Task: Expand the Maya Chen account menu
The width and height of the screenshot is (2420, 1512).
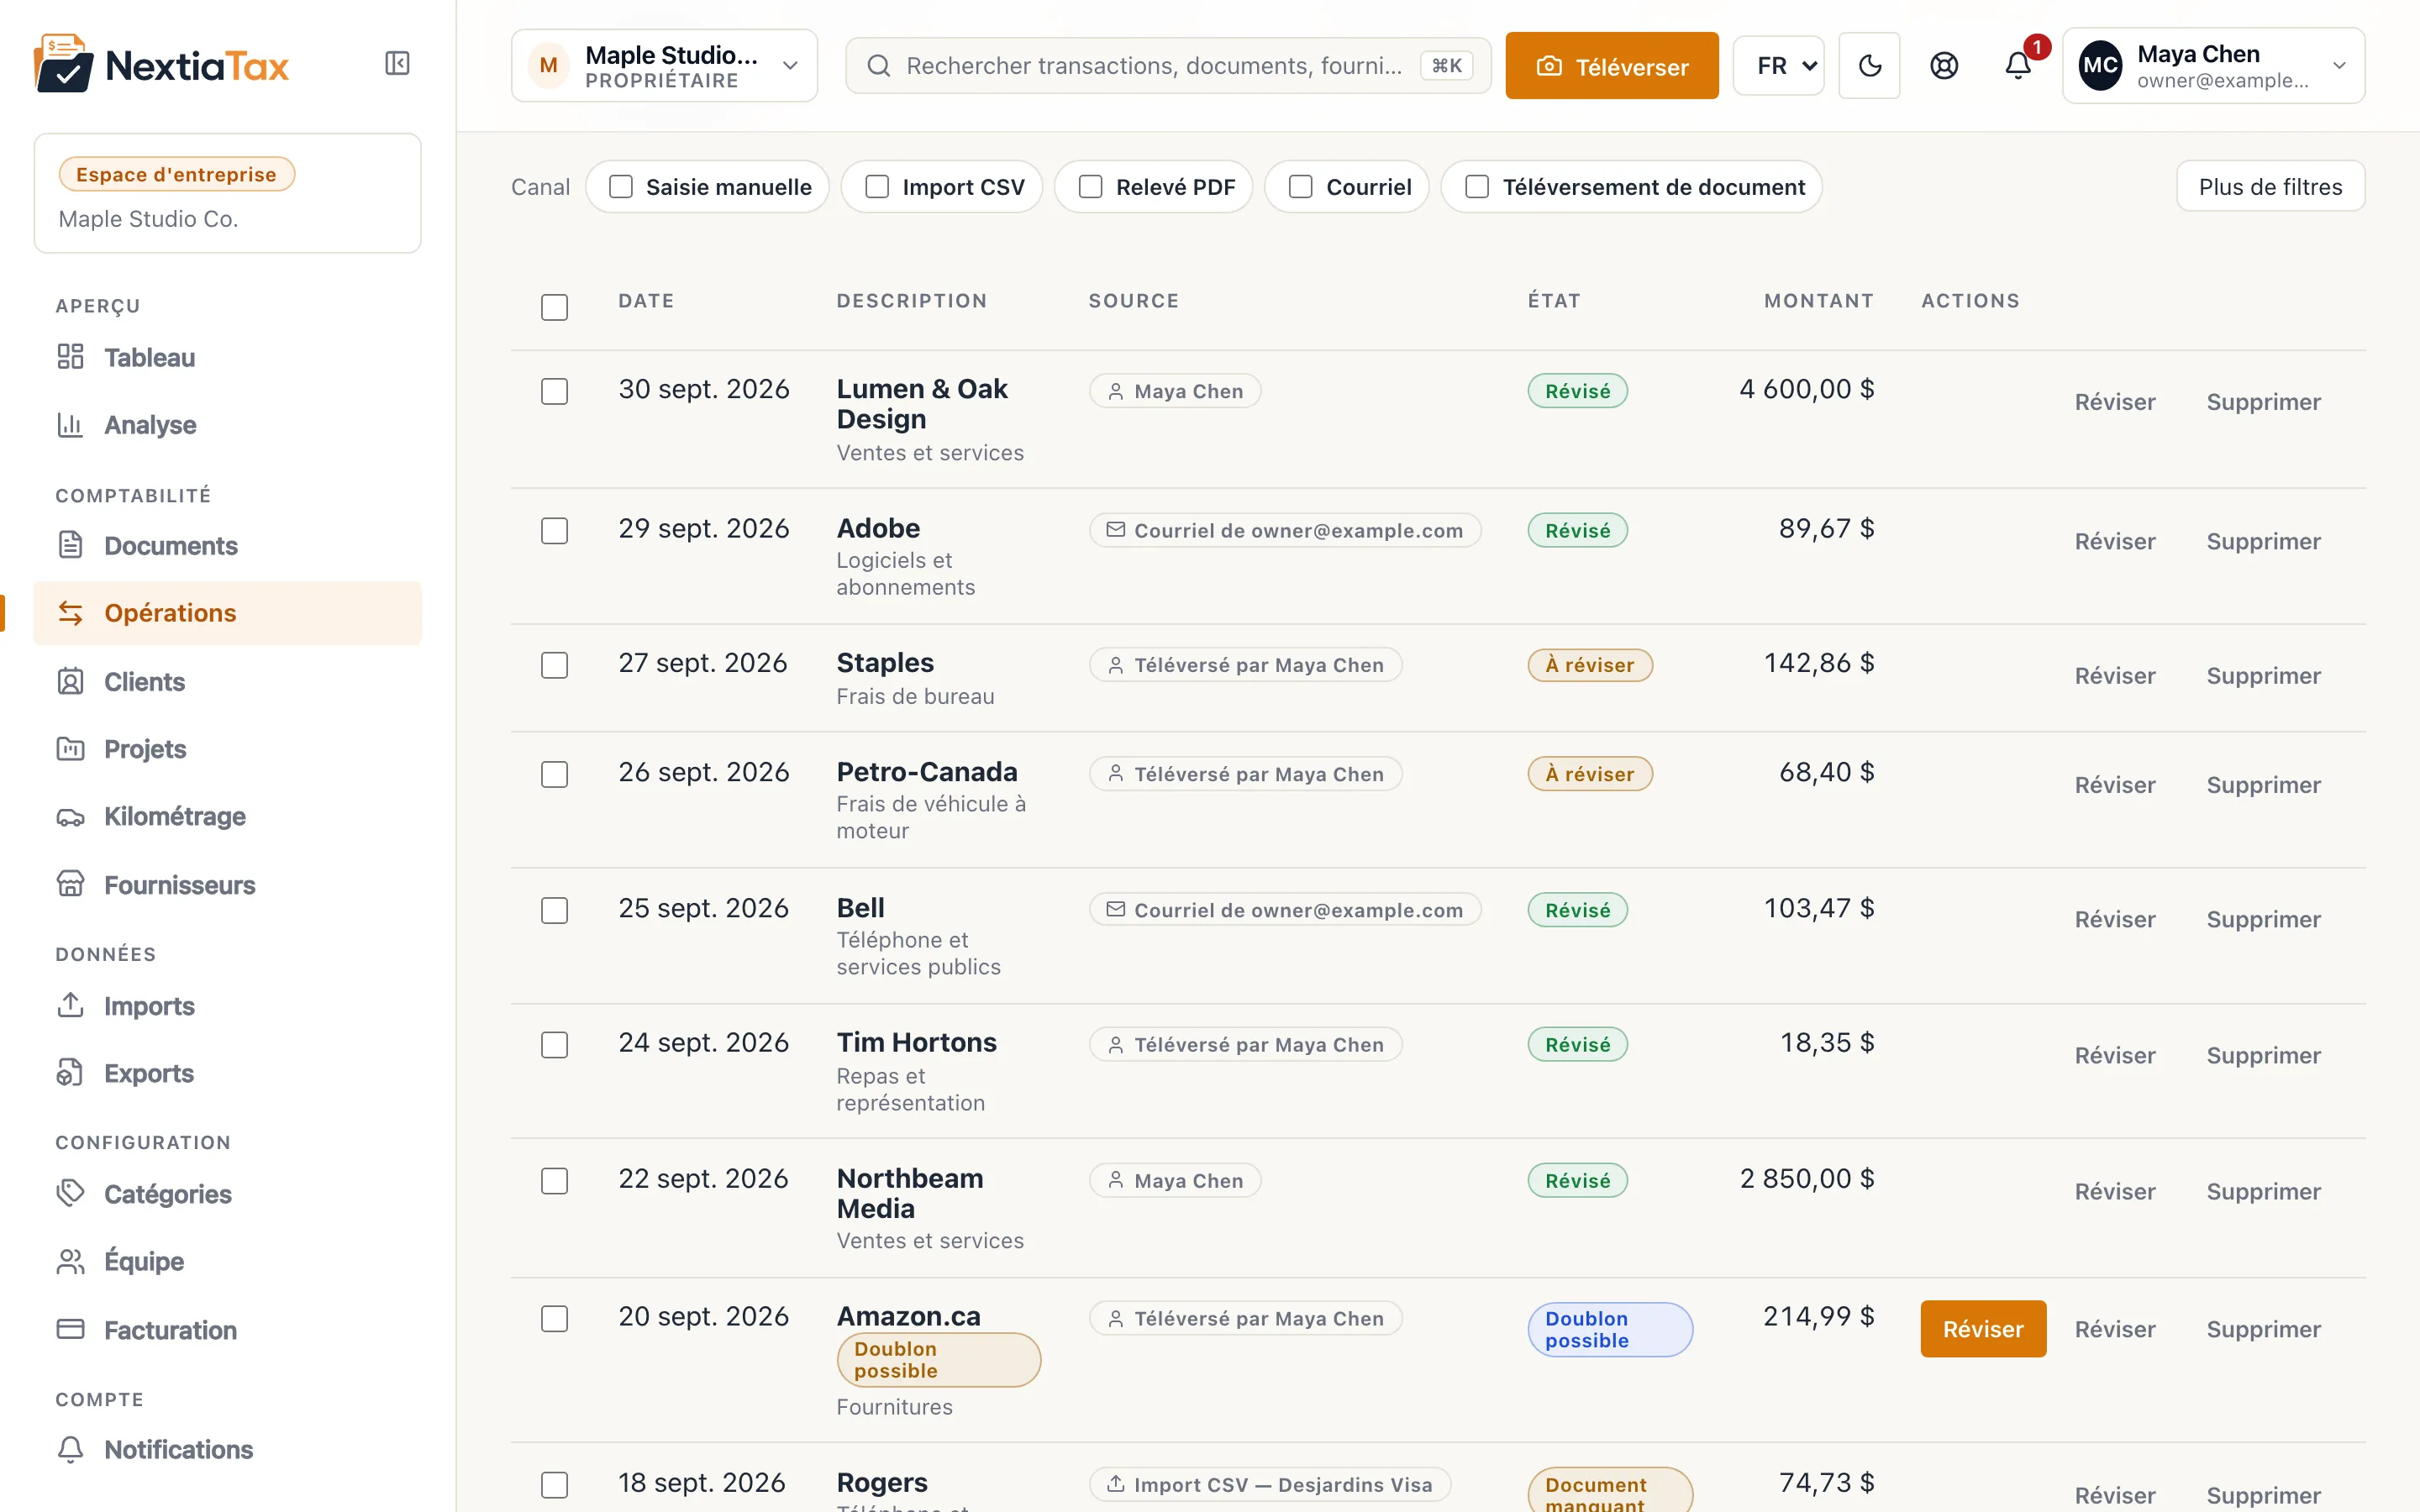Action: pyautogui.click(x=2213, y=66)
